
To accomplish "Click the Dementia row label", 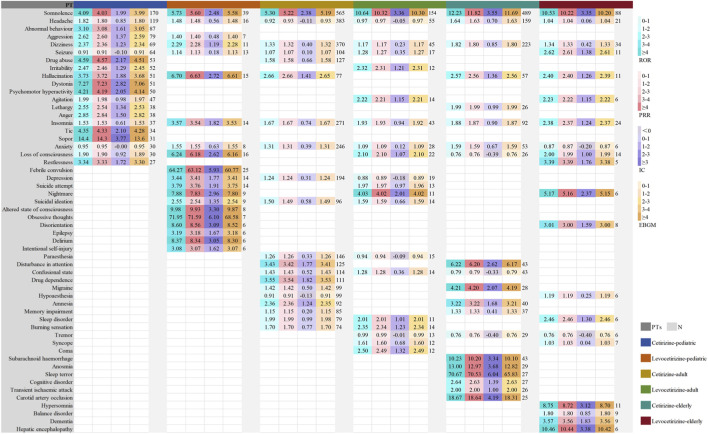I will (62, 421).
